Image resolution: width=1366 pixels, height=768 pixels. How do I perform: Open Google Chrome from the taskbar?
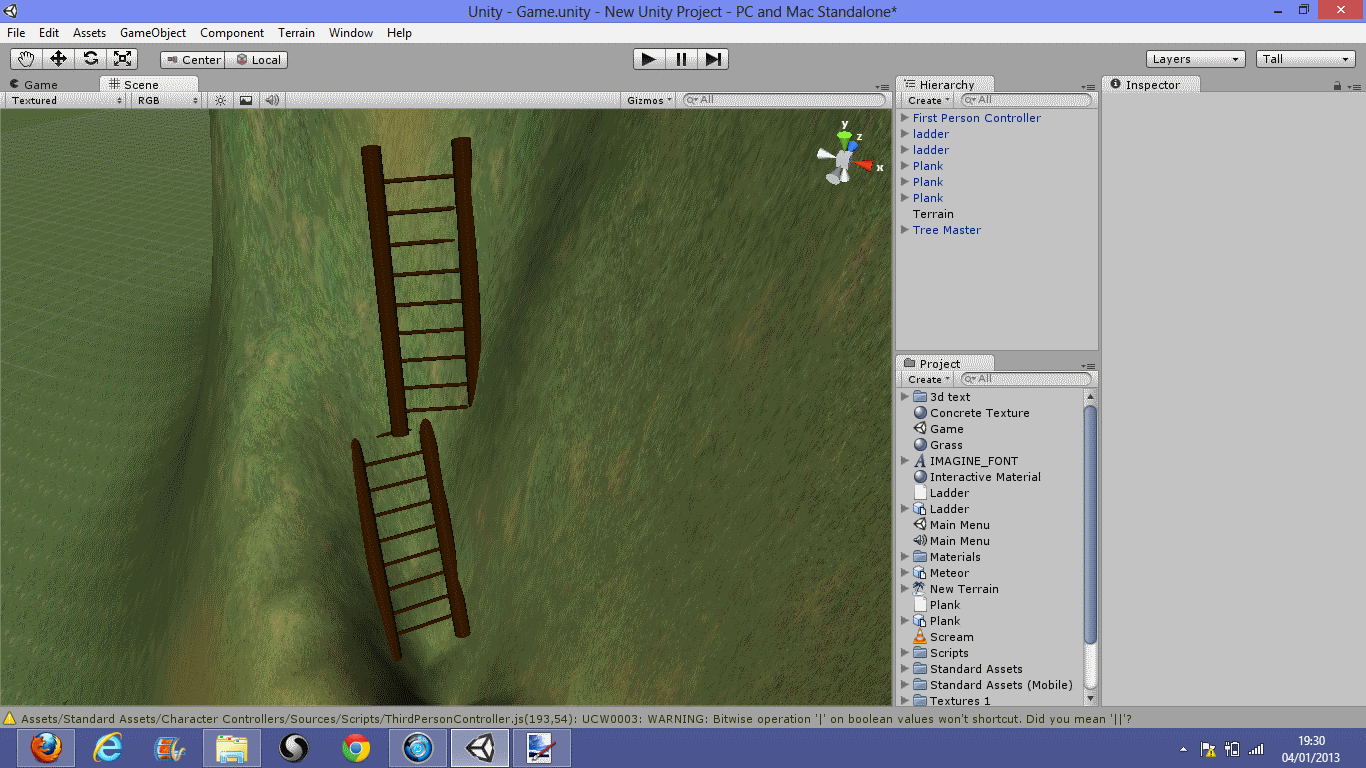356,747
